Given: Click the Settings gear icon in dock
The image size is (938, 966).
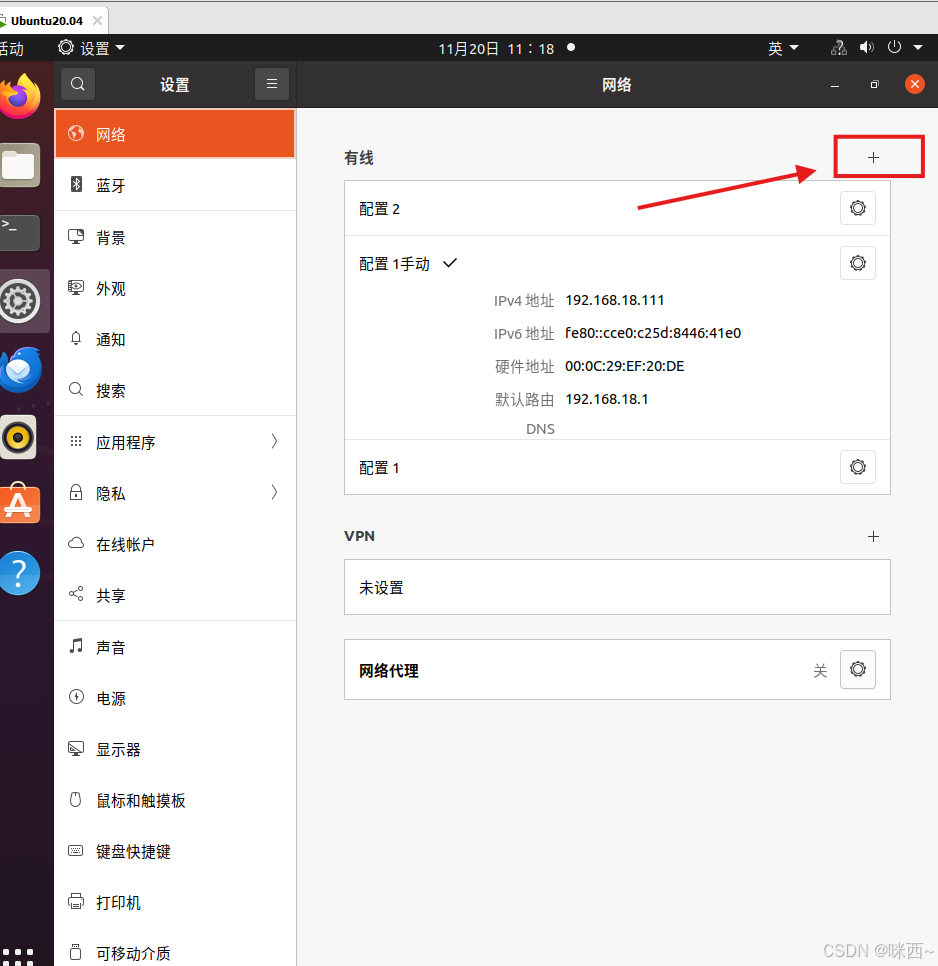Looking at the screenshot, I should 20,301.
